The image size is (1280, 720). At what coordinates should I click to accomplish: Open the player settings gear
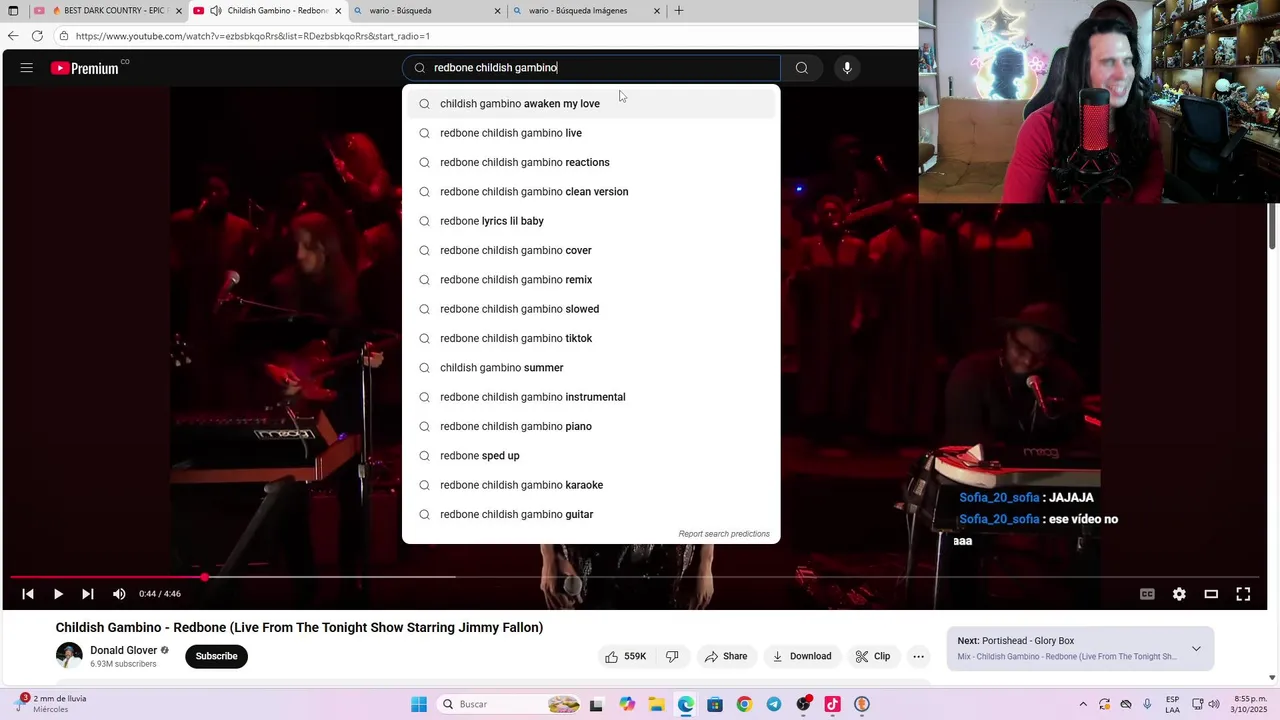point(1179,594)
